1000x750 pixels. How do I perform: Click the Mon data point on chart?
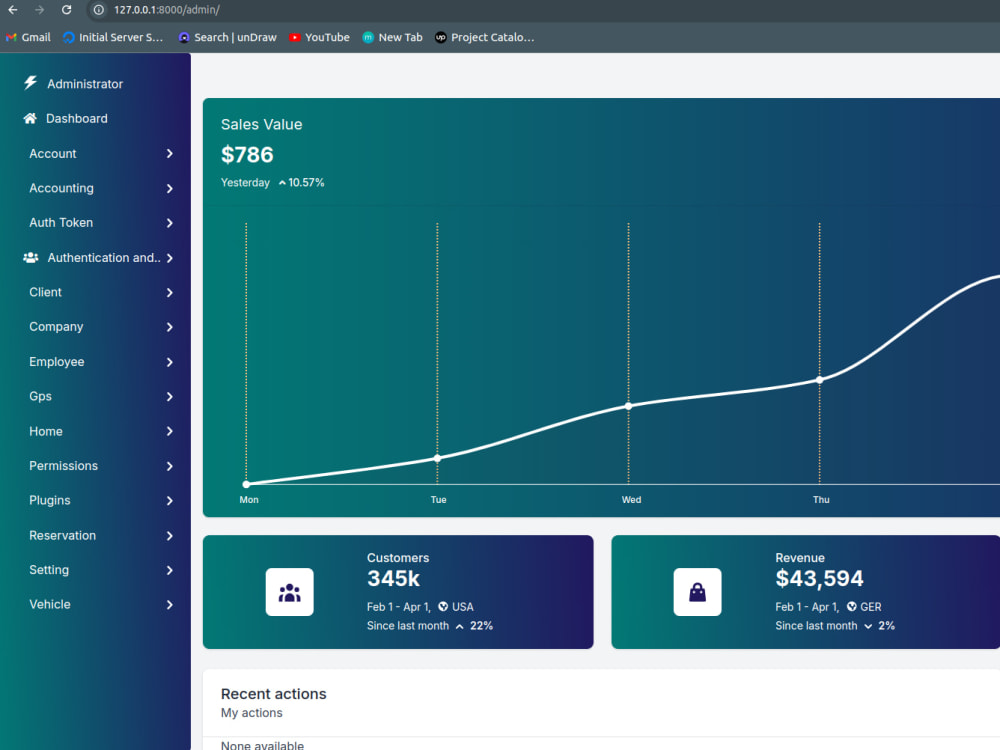246,484
